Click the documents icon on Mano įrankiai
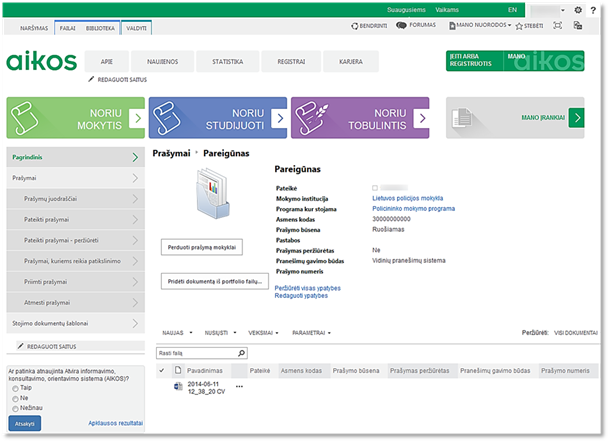This screenshot has height=442, width=609. point(462,118)
